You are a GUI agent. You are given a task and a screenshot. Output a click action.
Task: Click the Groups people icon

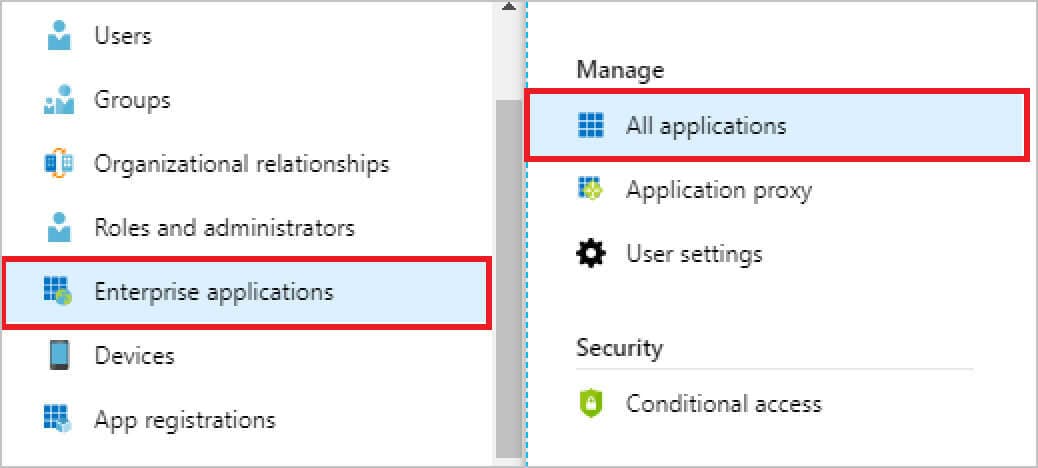pos(60,101)
